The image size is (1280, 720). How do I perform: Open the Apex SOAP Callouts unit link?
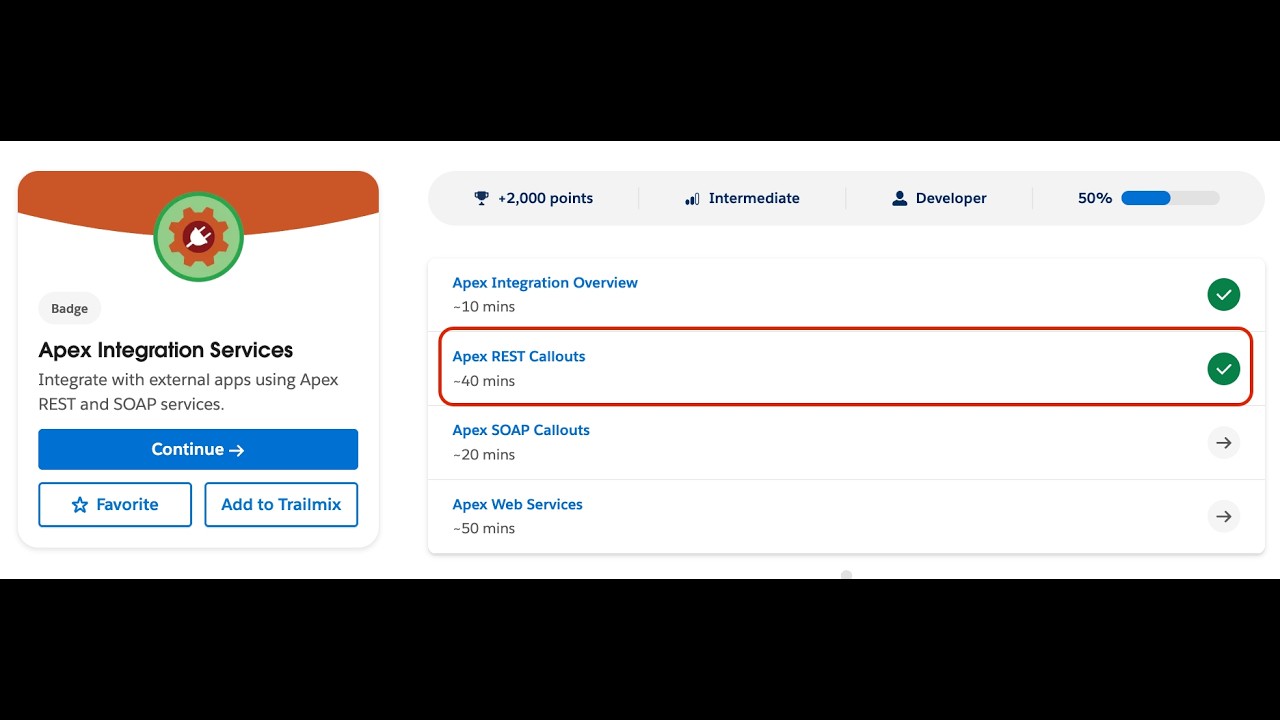tap(521, 430)
